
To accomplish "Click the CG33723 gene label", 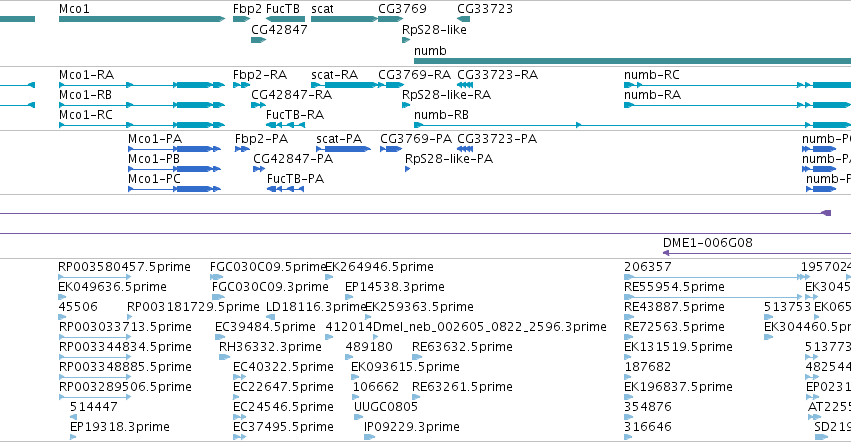I will click(485, 9).
